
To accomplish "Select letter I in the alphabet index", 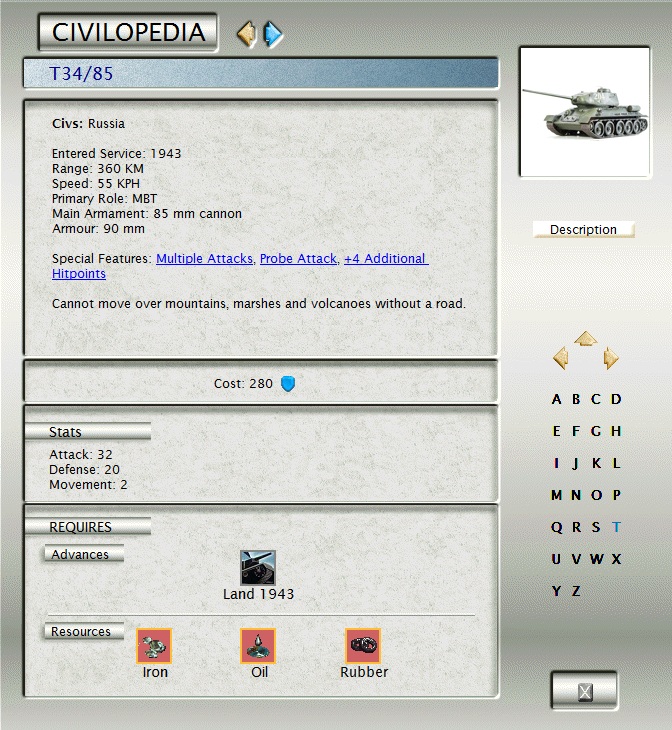I will (x=557, y=463).
